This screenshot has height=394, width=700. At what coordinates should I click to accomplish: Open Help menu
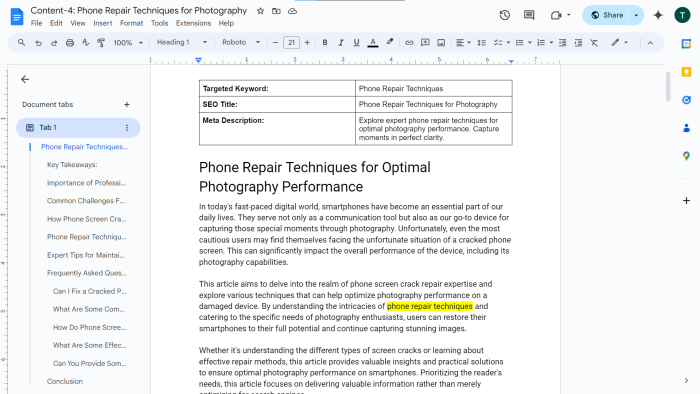point(226,23)
